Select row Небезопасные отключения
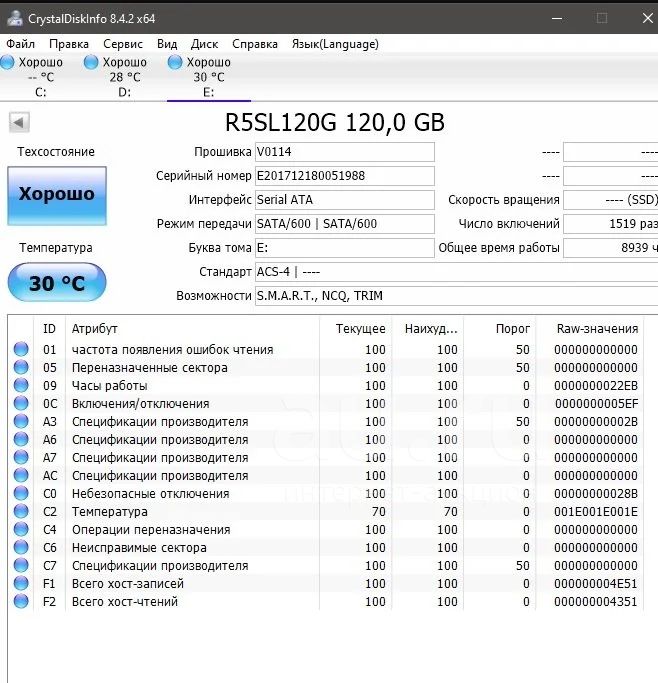The image size is (658, 683). (x=326, y=493)
